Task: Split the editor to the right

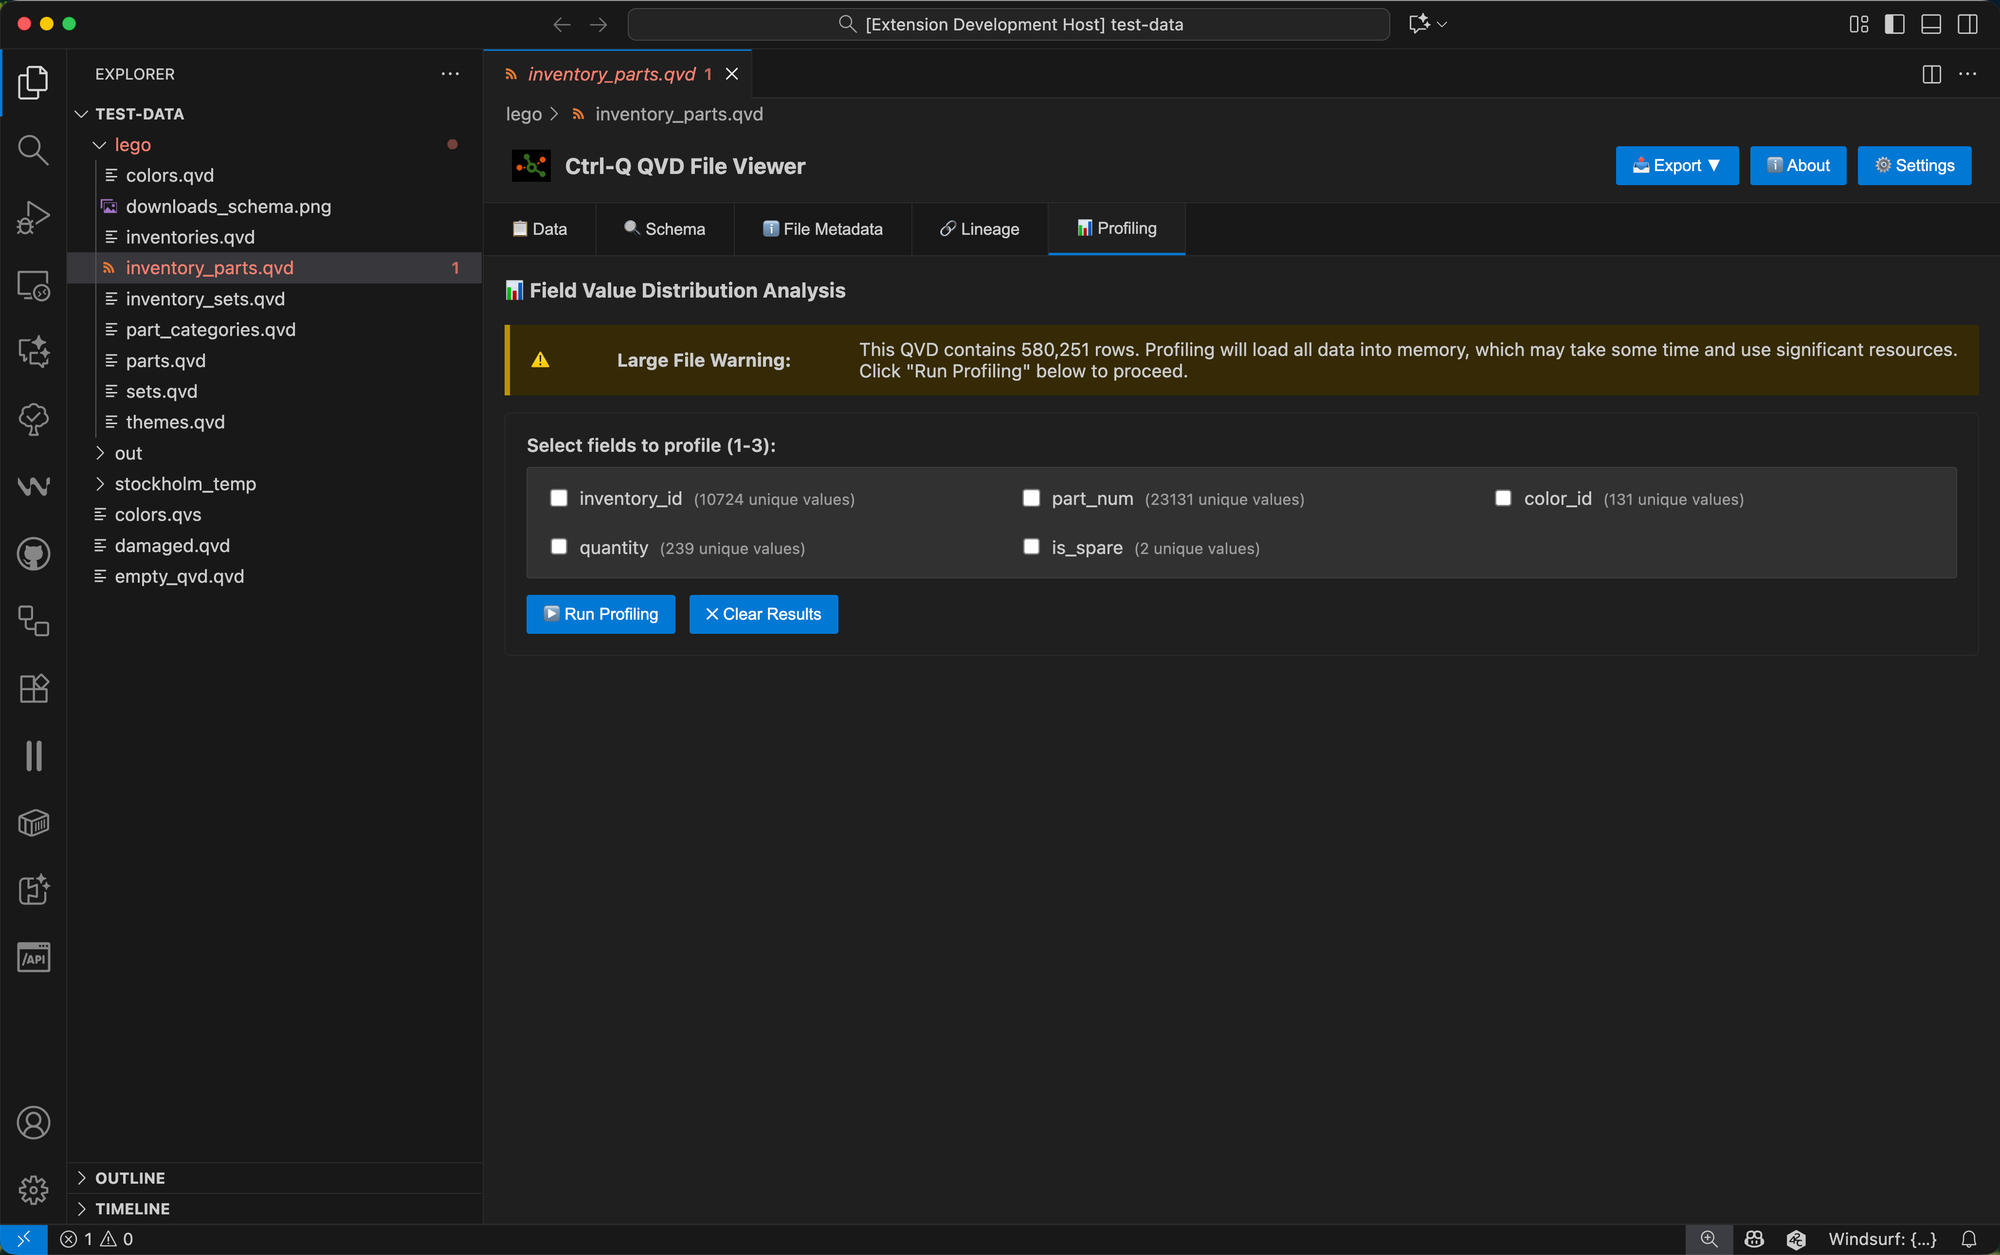Action: 1931,74
